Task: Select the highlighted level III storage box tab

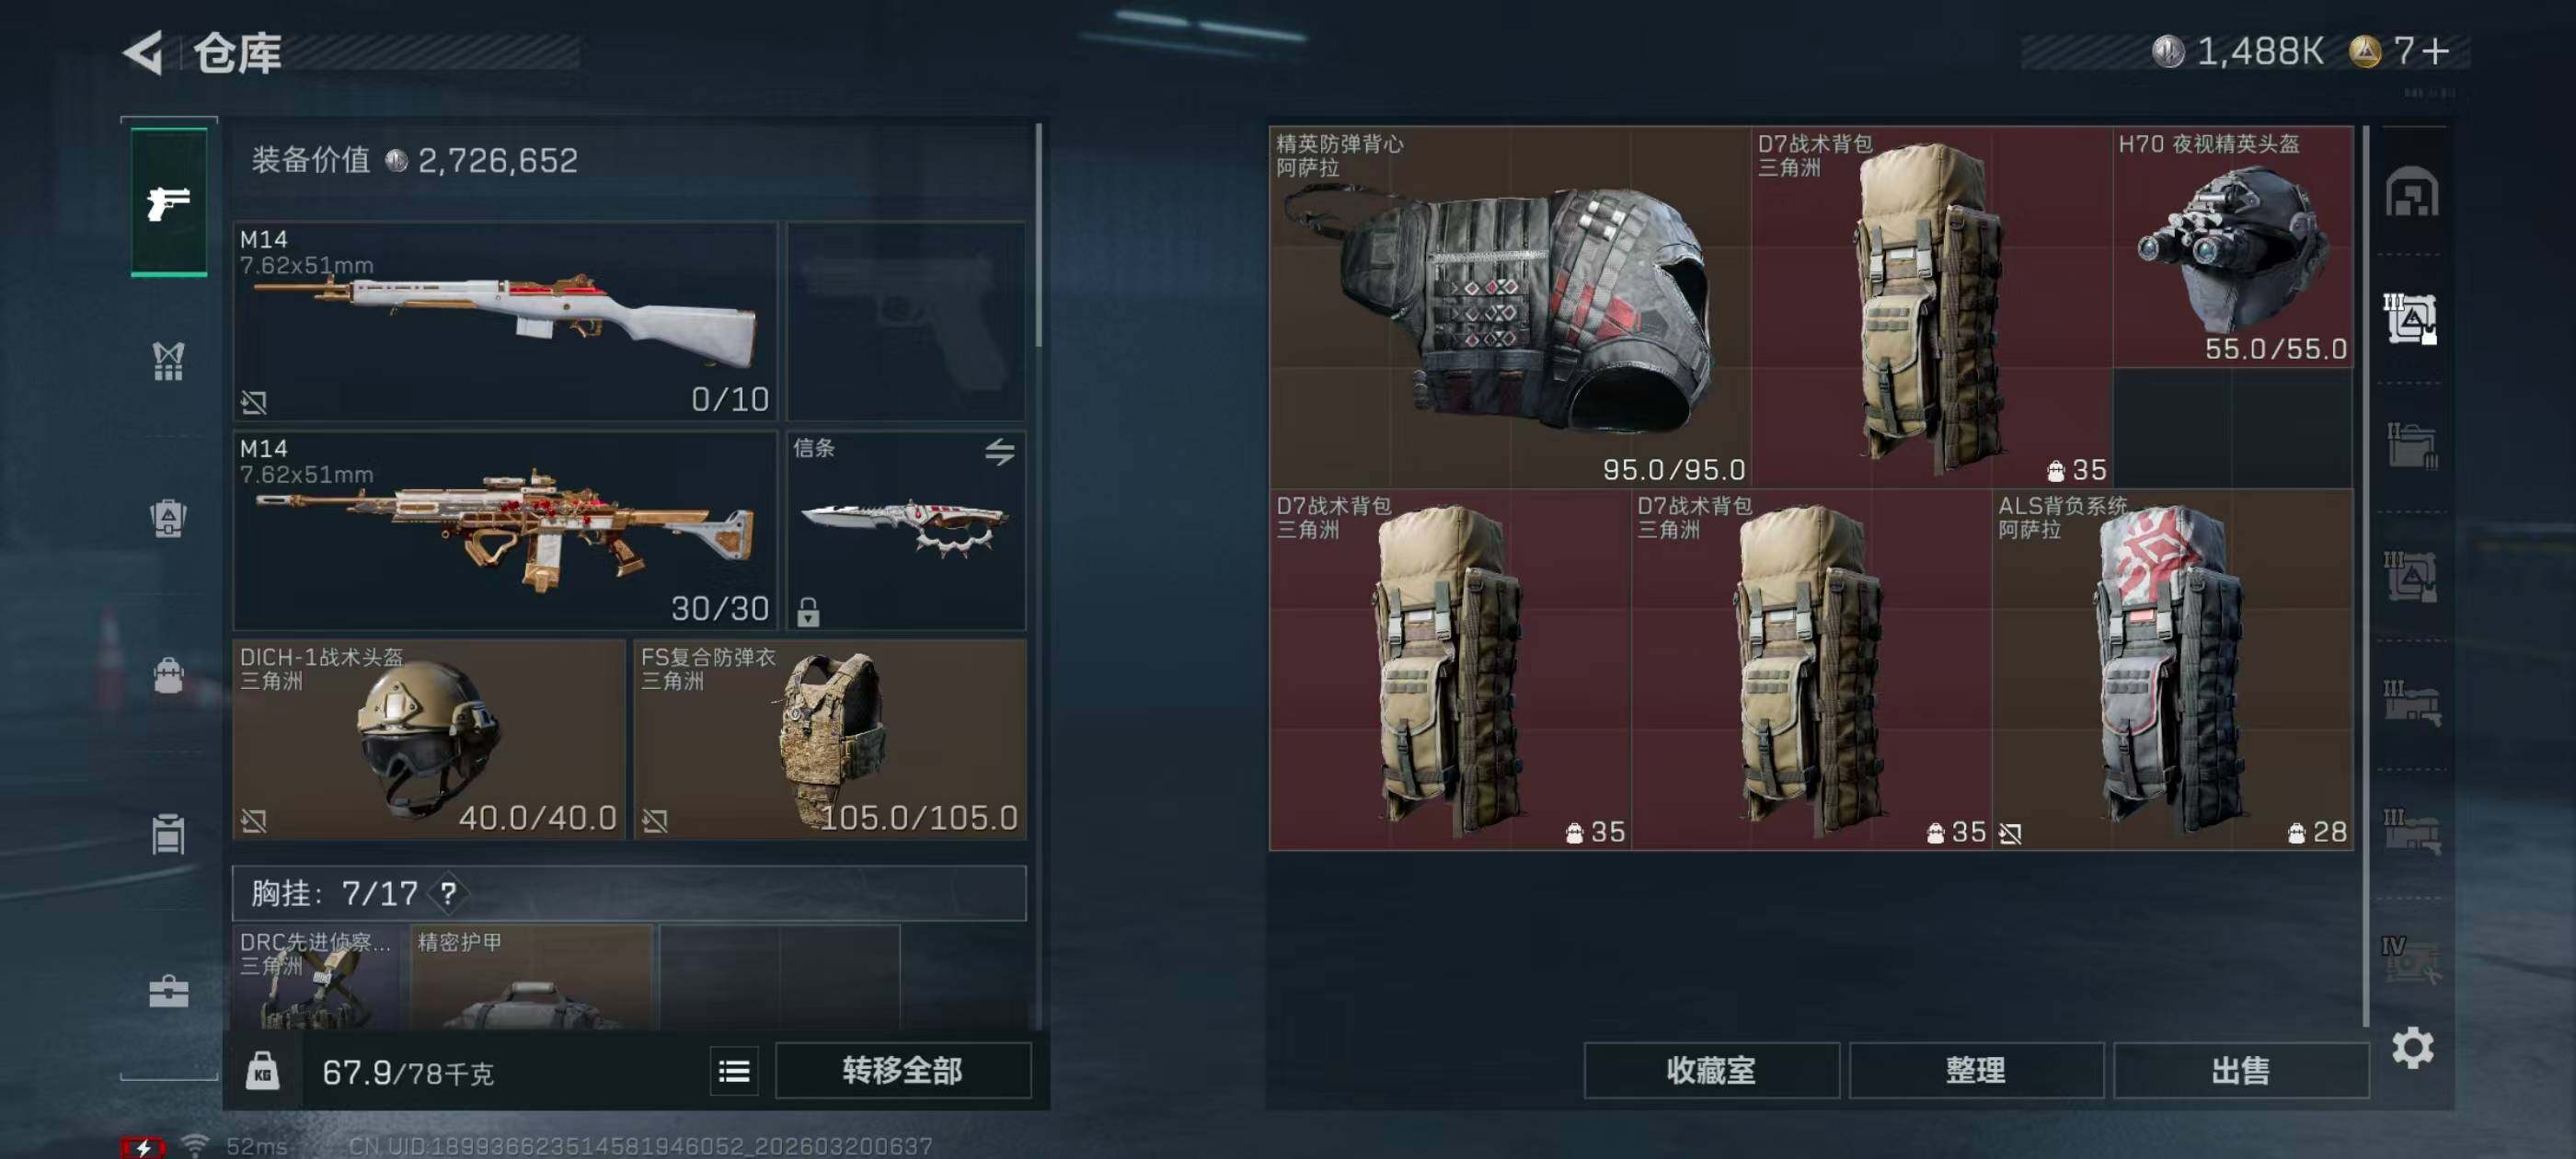Action: [x=2410, y=319]
